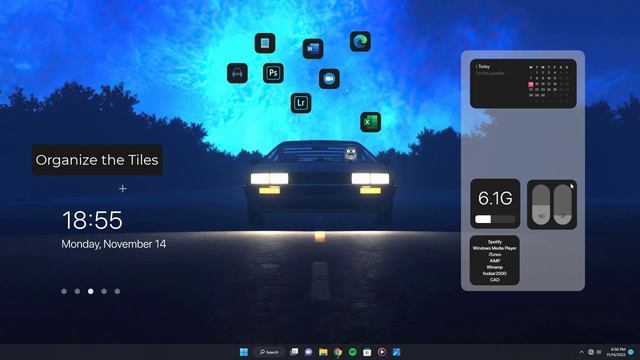Screen dimensions: 640x360
Task: Select the fifth page indicator dot
Action: coord(118,291)
